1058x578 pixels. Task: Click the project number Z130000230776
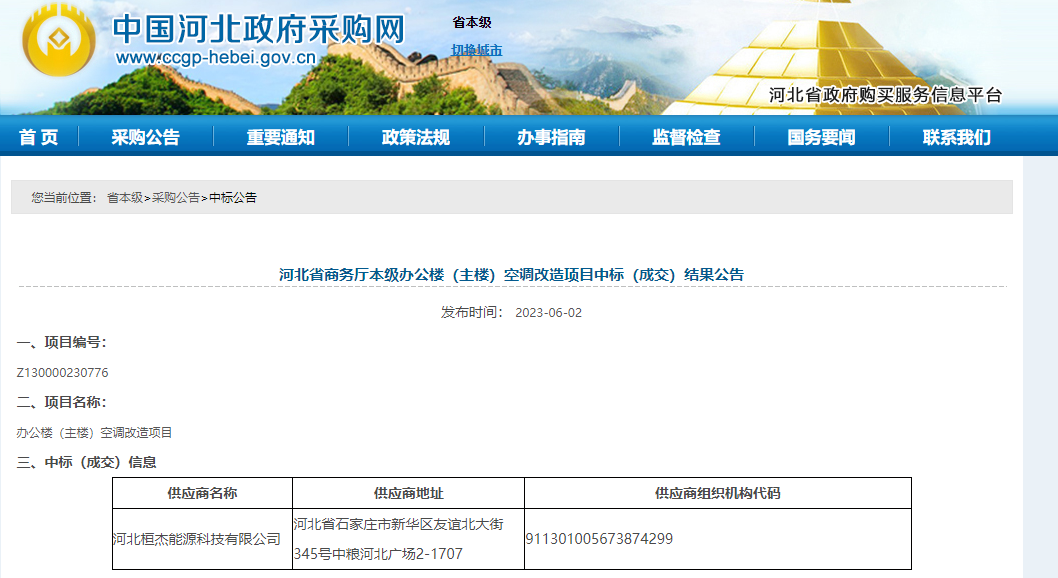tap(63, 373)
